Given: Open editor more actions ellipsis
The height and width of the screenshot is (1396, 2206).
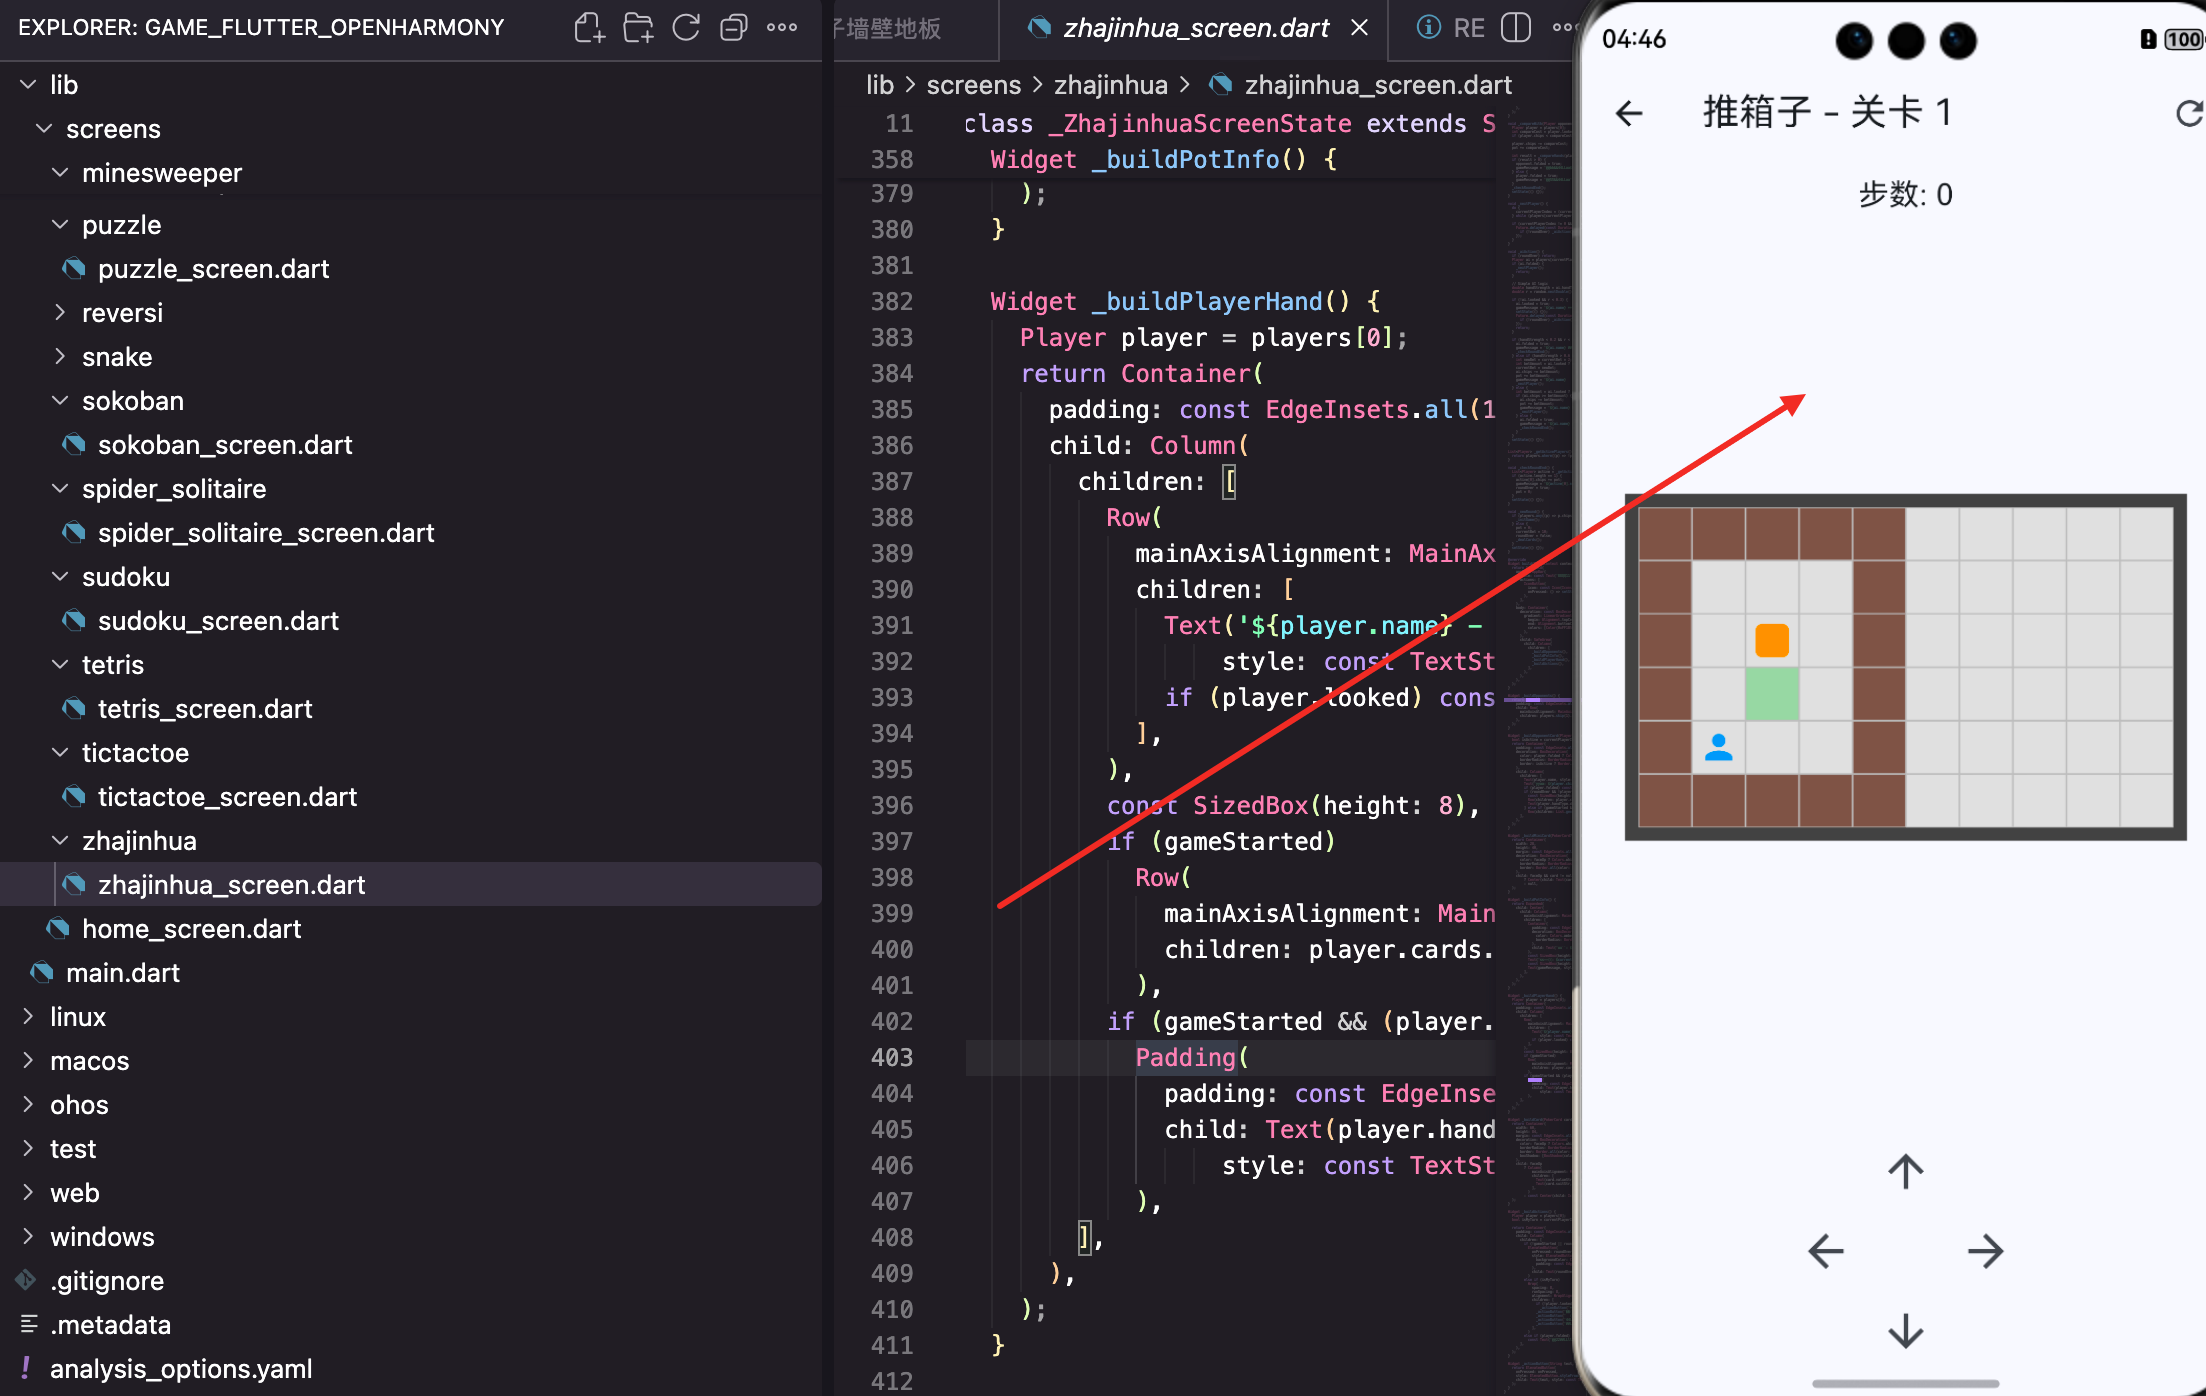Looking at the screenshot, I should [1563, 28].
